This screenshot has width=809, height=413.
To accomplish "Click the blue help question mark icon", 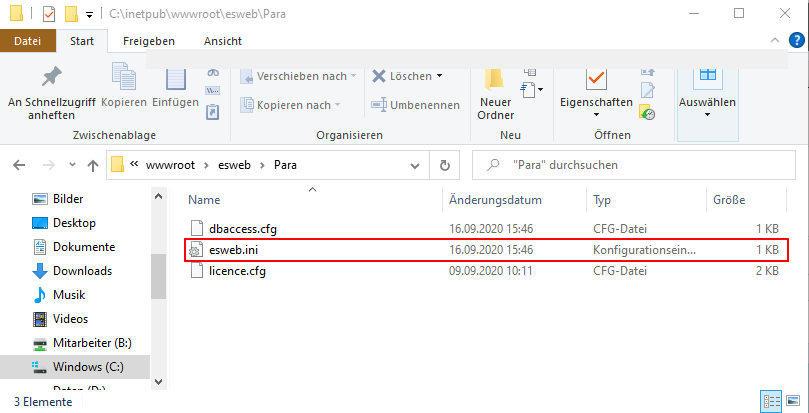I will click(x=797, y=40).
